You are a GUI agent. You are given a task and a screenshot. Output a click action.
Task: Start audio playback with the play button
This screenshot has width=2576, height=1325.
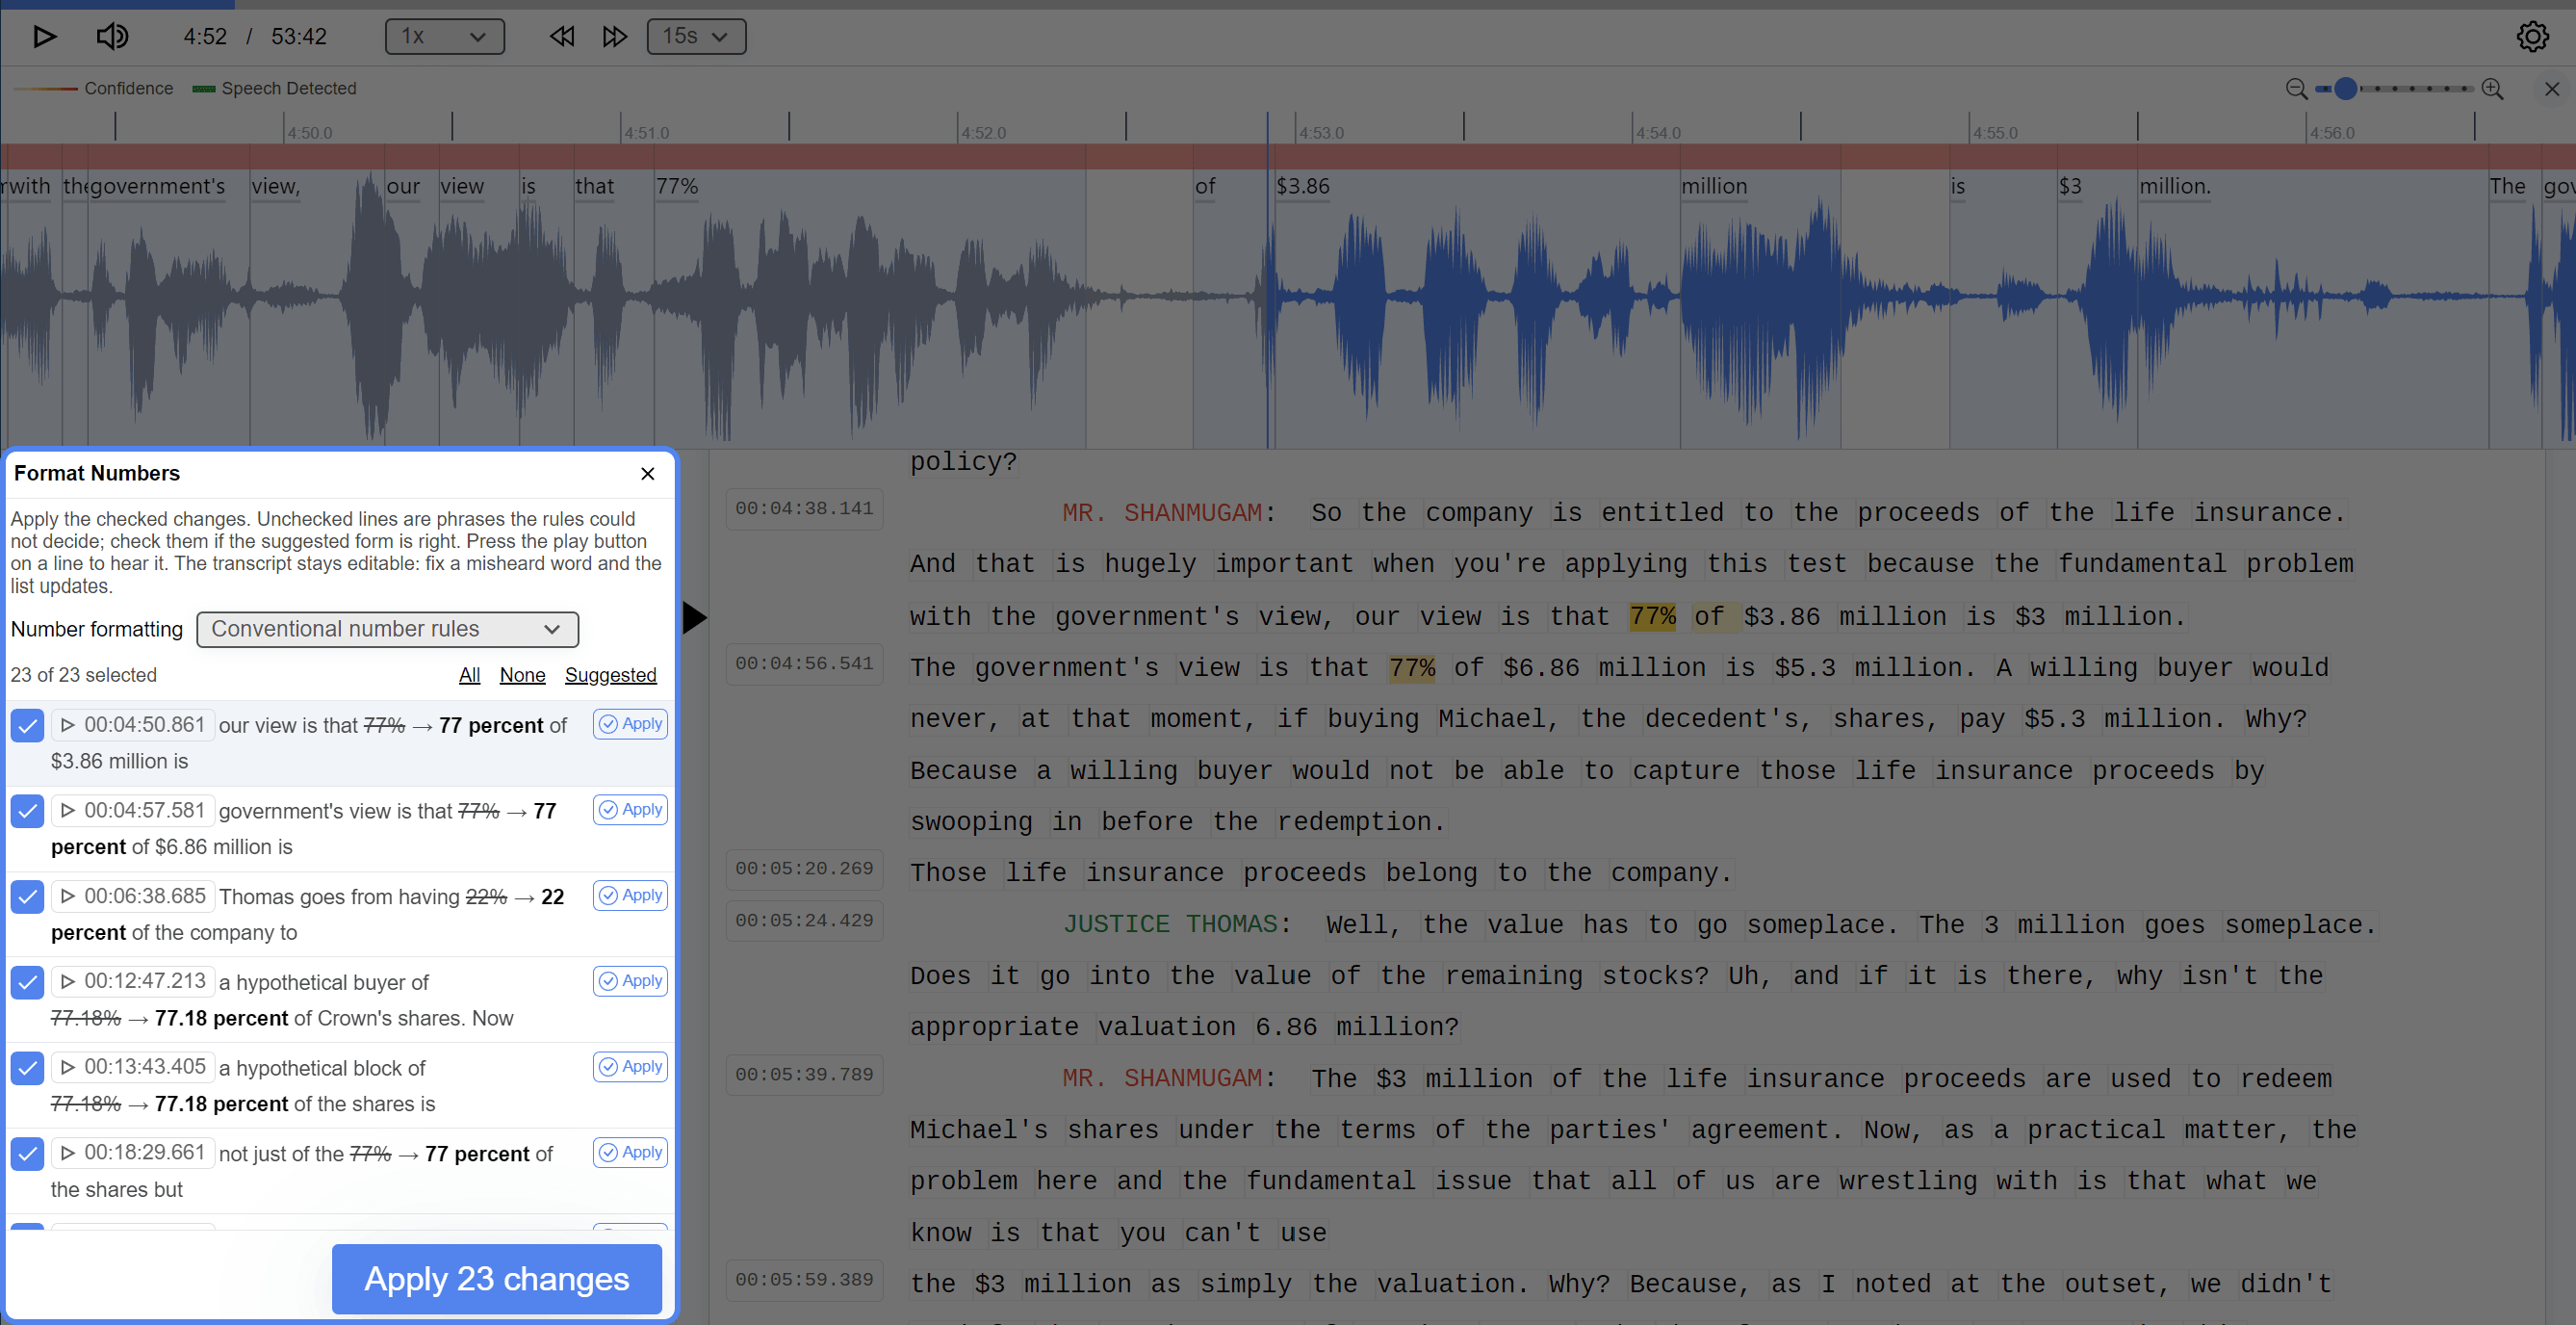[x=44, y=37]
